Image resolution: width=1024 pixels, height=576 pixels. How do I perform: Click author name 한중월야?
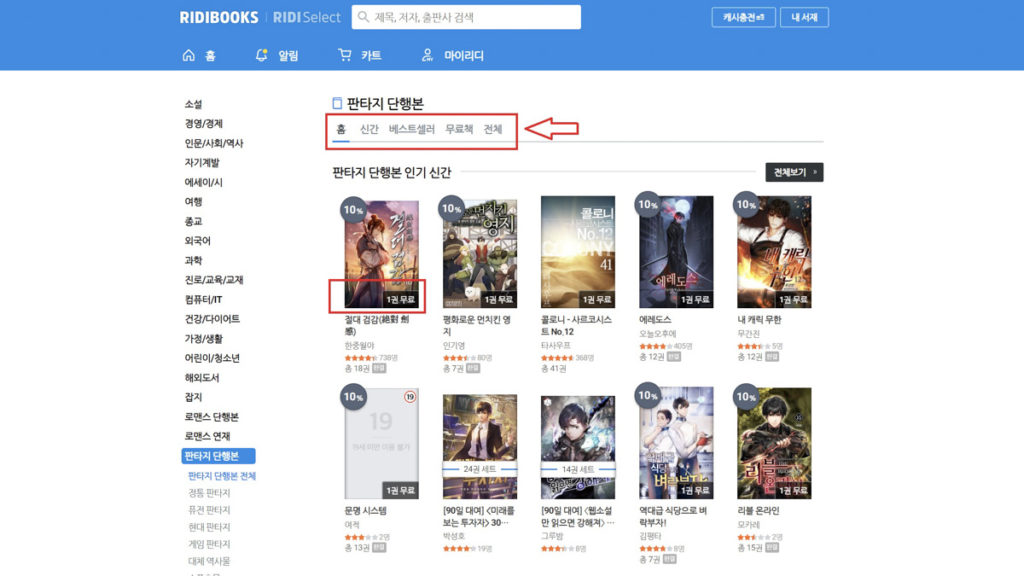point(359,345)
